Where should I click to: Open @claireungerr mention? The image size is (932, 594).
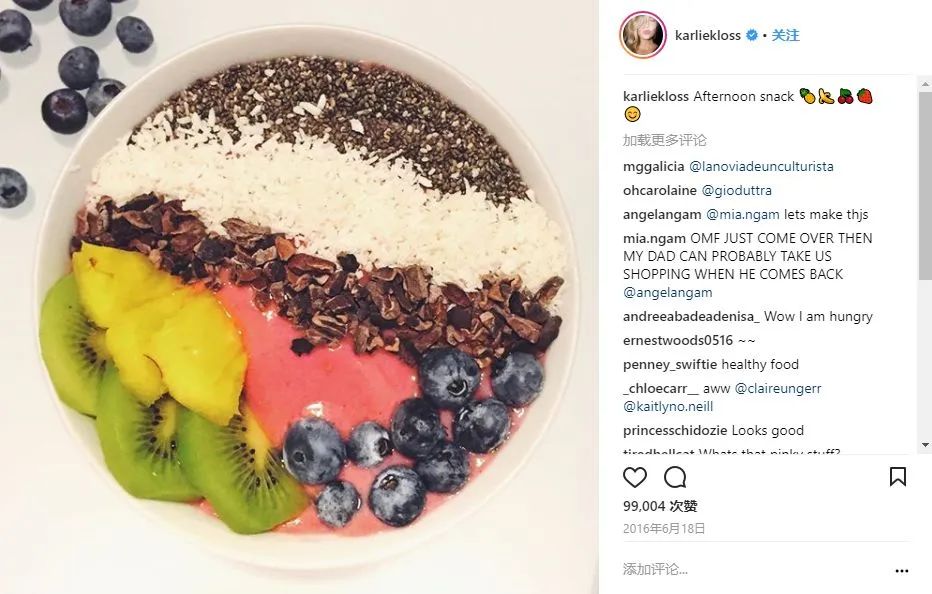778,388
